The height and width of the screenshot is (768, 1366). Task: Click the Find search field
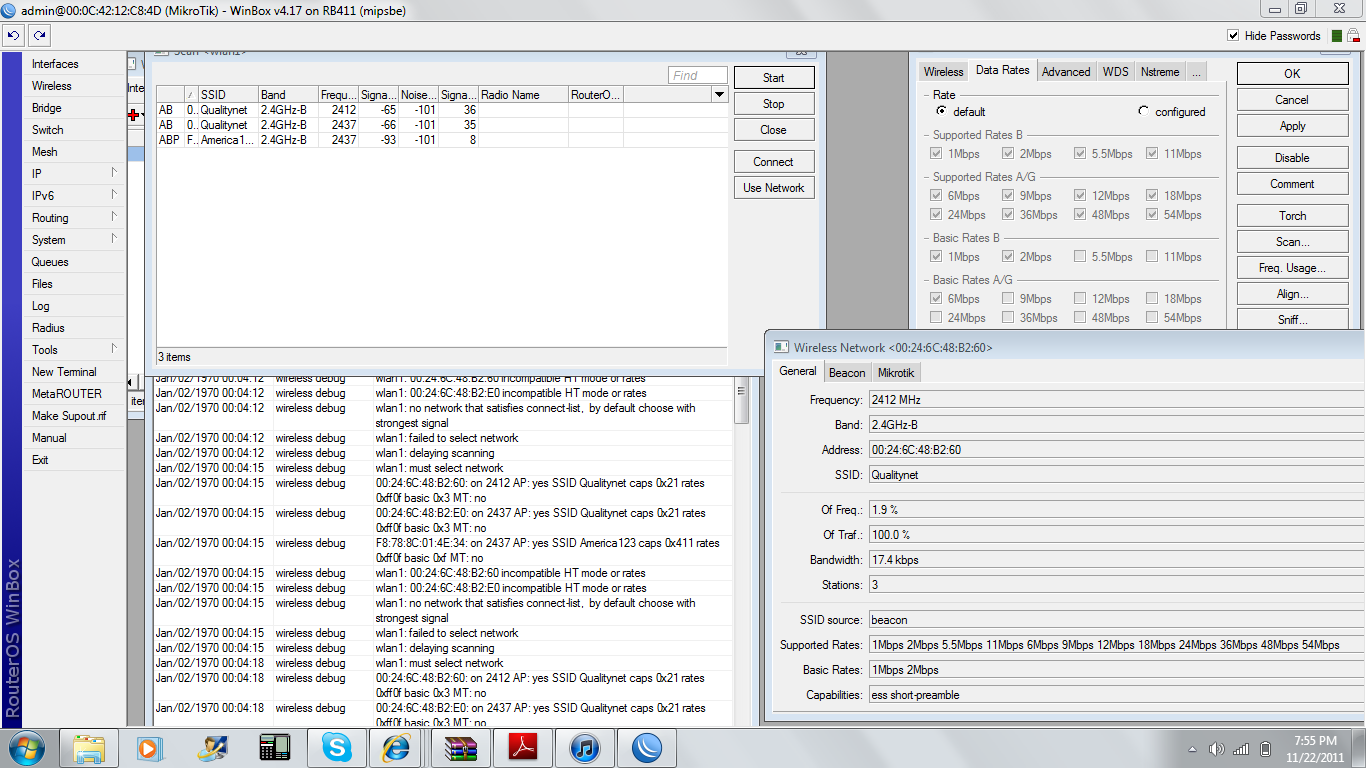pos(698,76)
